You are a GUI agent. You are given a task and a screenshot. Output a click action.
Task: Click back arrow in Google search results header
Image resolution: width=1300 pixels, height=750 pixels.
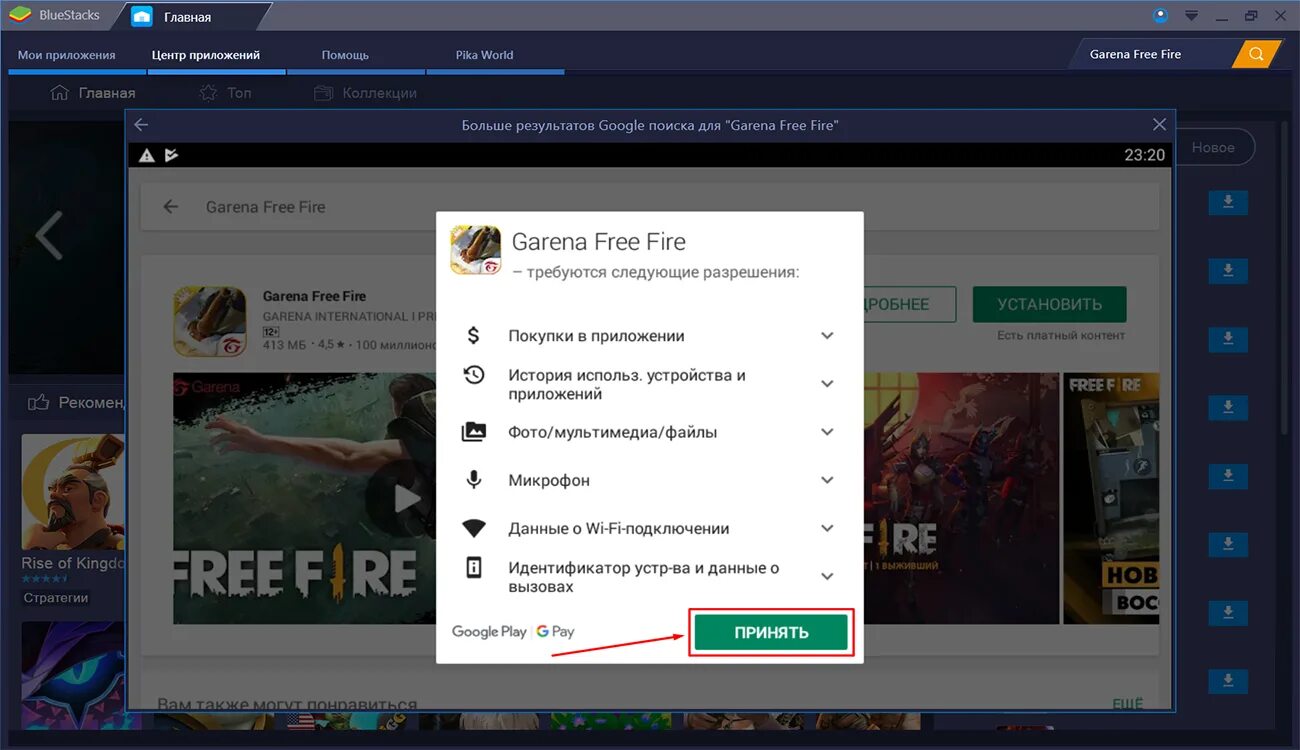coord(141,125)
